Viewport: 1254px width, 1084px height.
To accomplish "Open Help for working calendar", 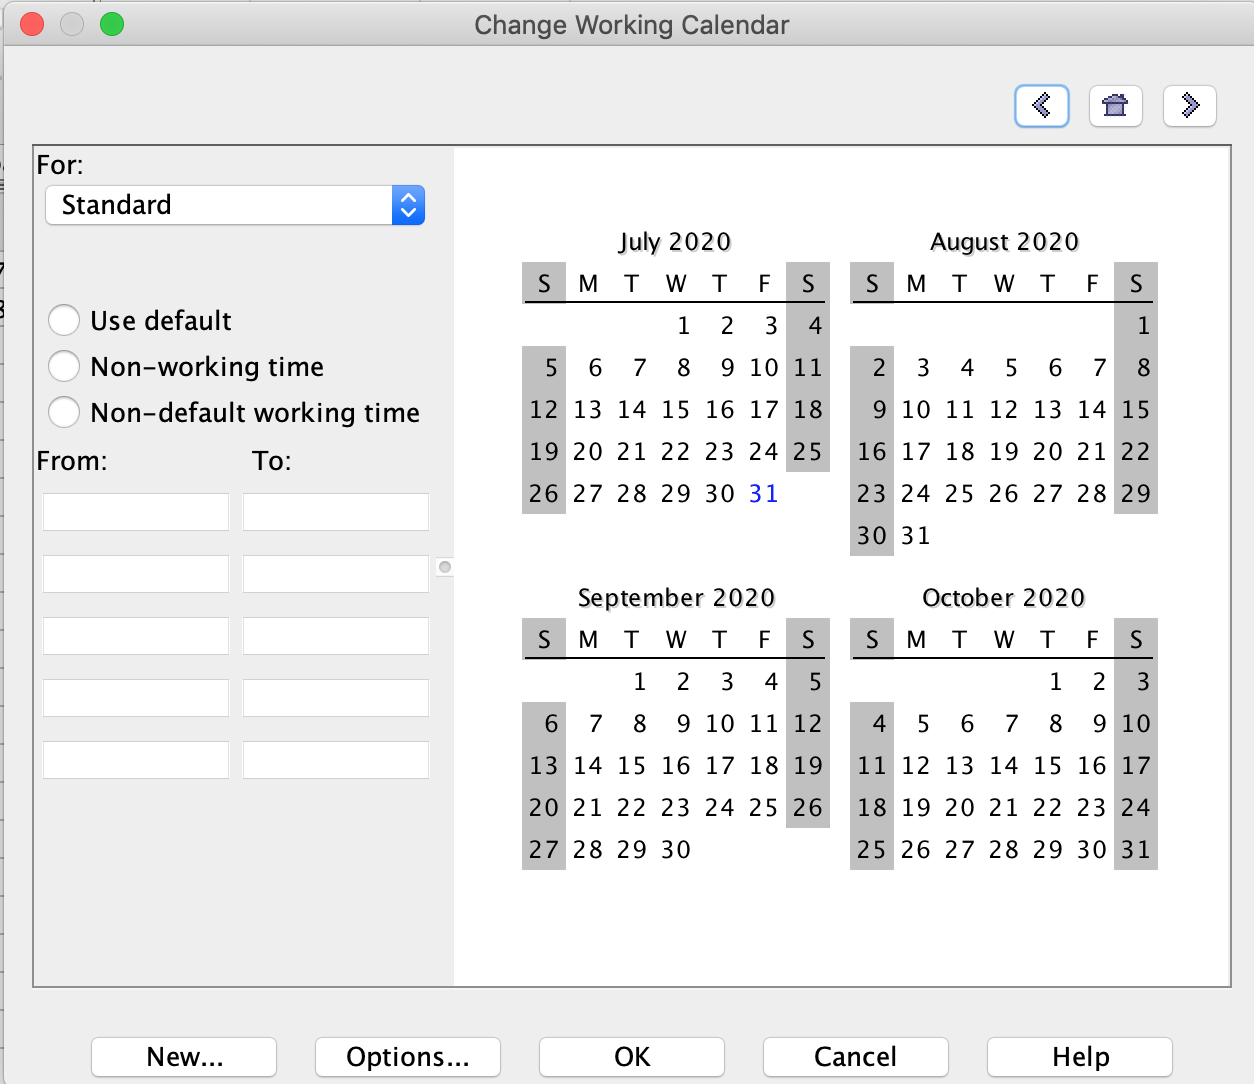I will tap(1080, 1057).
